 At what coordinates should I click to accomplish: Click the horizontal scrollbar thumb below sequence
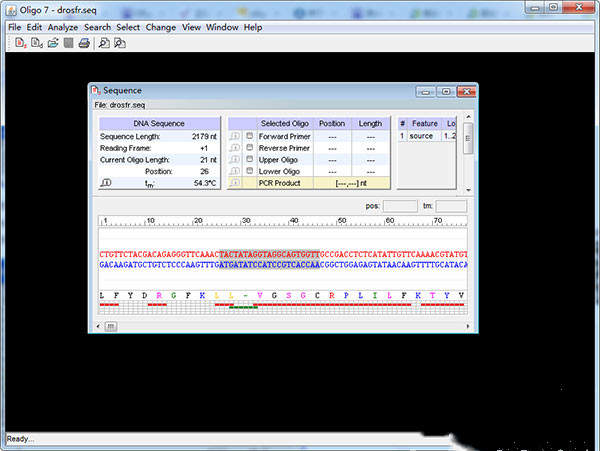click(x=110, y=326)
